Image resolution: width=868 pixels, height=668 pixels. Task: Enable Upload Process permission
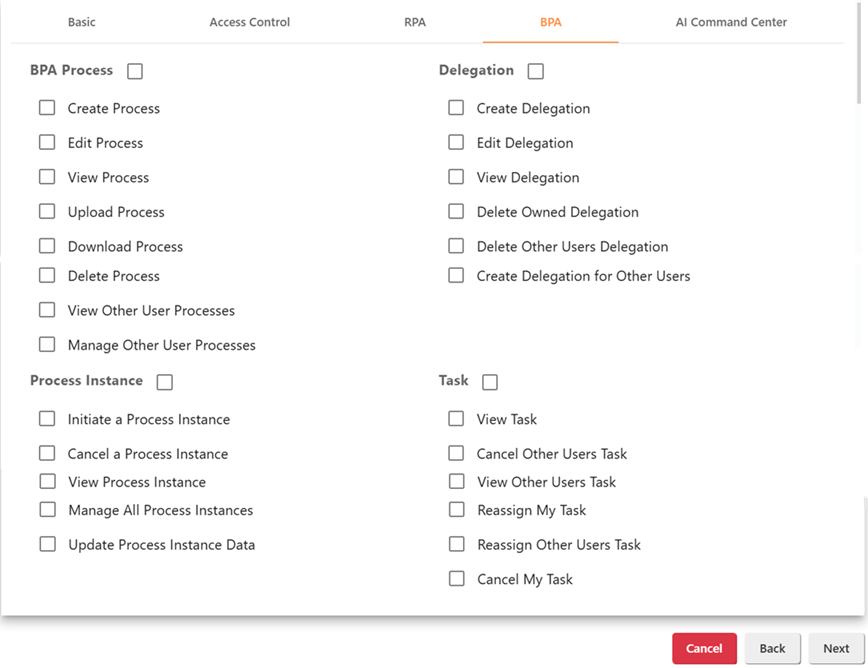[x=47, y=212]
